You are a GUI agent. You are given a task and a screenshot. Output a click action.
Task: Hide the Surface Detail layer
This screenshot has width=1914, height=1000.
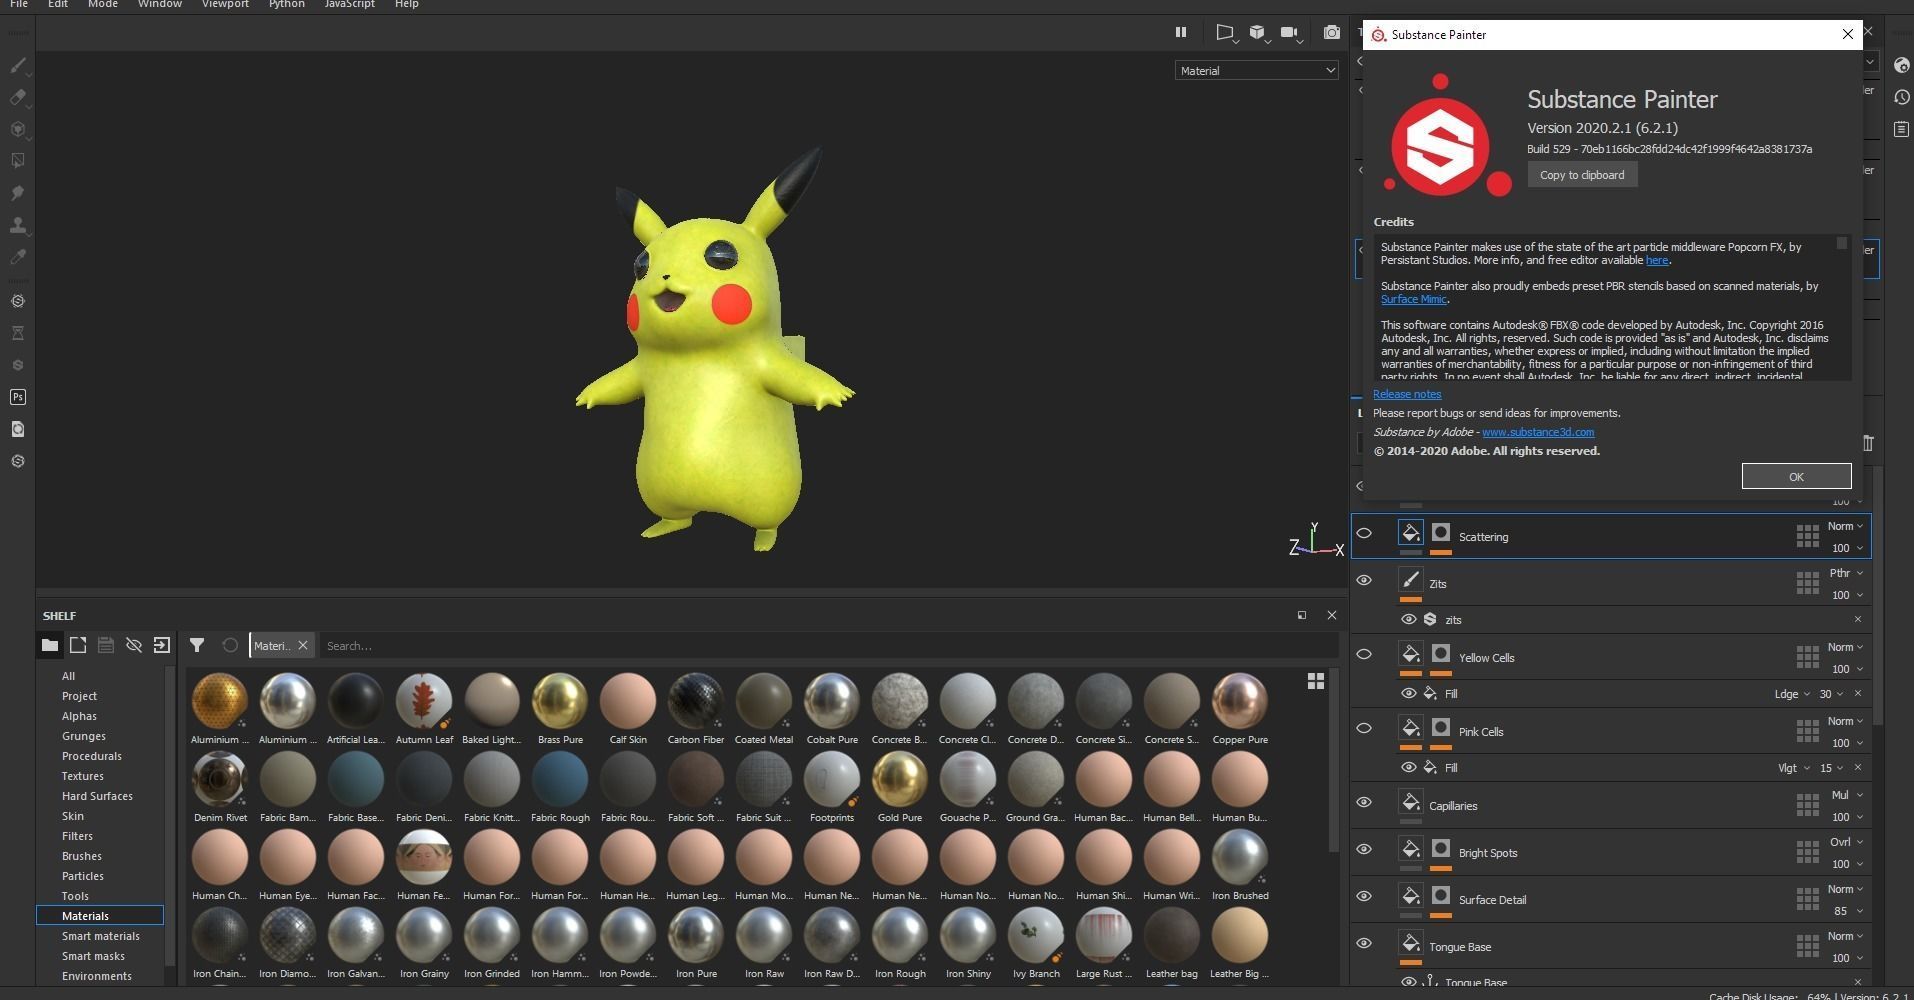click(x=1364, y=896)
